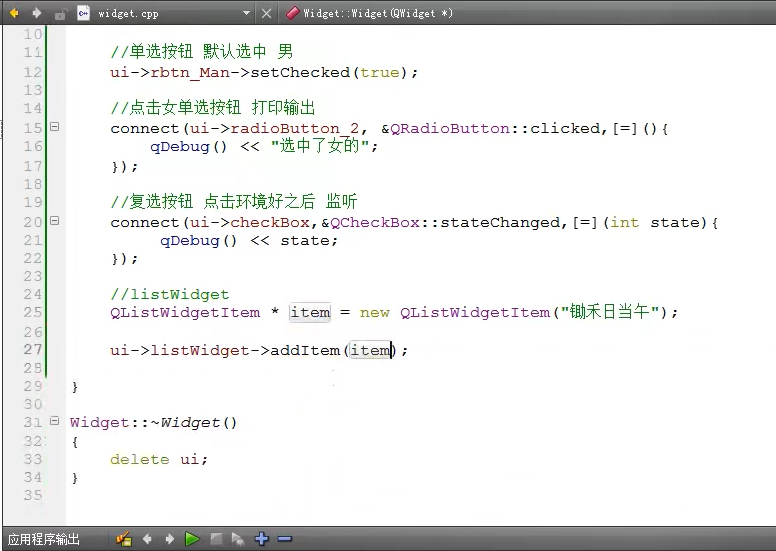Image resolution: width=776 pixels, height=551 pixels.
Task: Click the comment //单选按钮 默认选中 男
Action: 202,51
